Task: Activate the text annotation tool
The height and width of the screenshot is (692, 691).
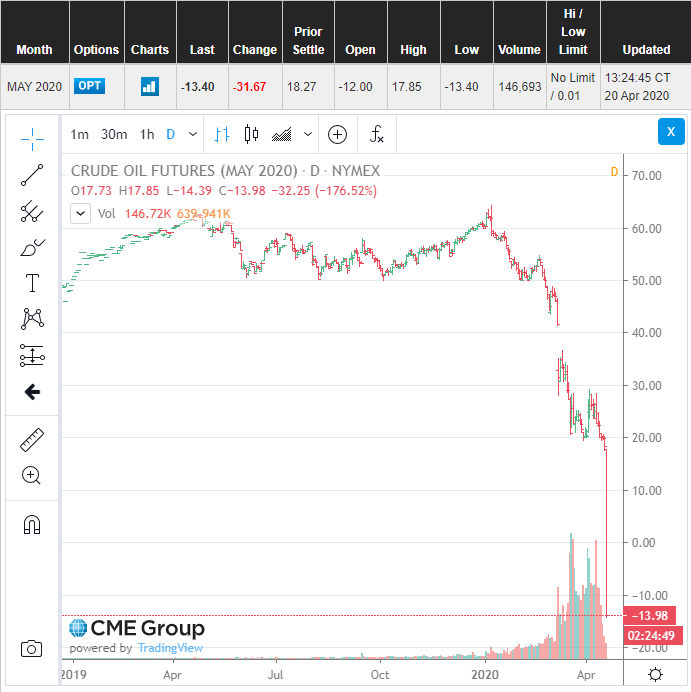Action: pos(32,283)
